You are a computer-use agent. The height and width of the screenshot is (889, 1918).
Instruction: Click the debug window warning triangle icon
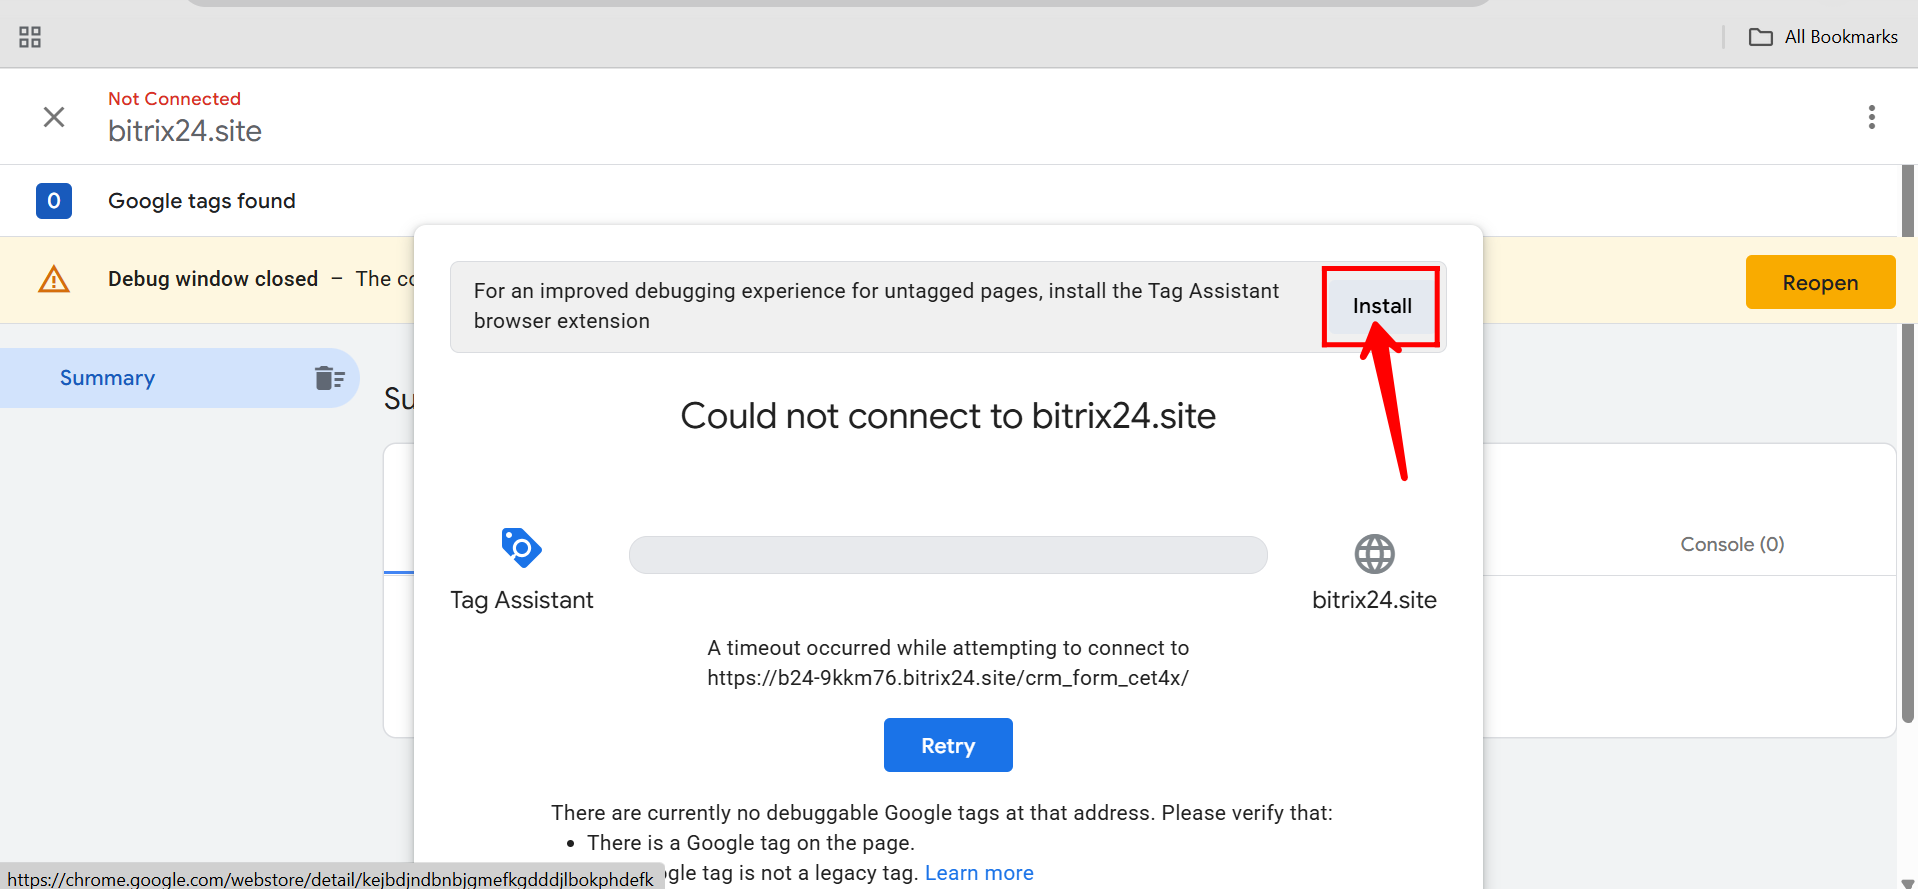click(x=54, y=279)
